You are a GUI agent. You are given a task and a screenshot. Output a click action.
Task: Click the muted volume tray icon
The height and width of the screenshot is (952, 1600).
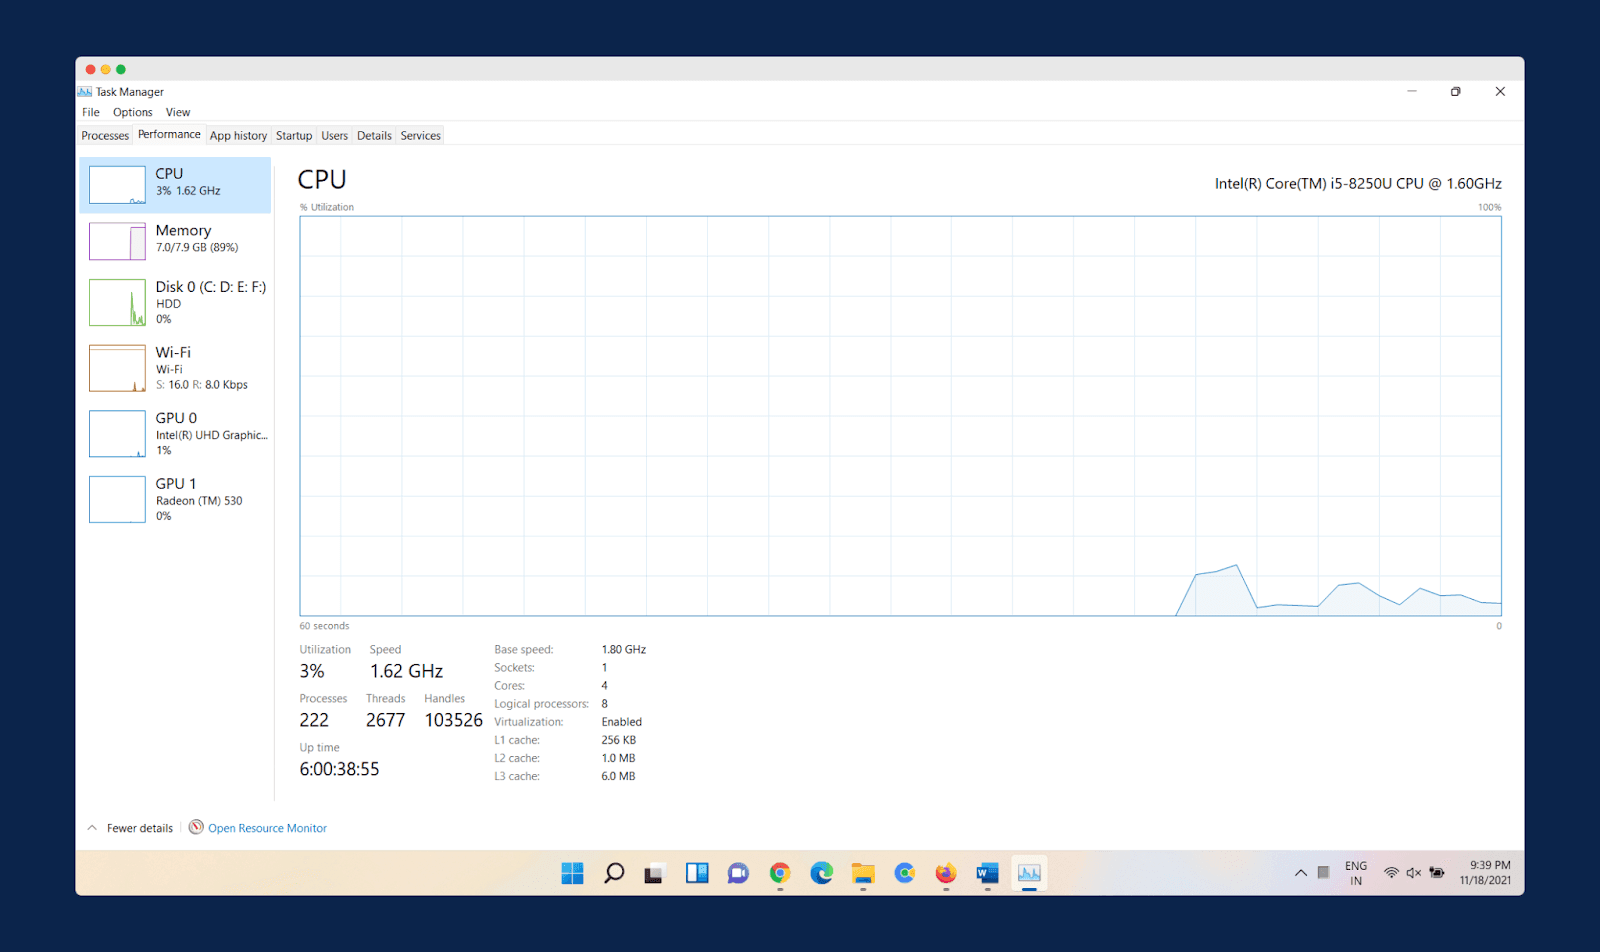point(1414,873)
